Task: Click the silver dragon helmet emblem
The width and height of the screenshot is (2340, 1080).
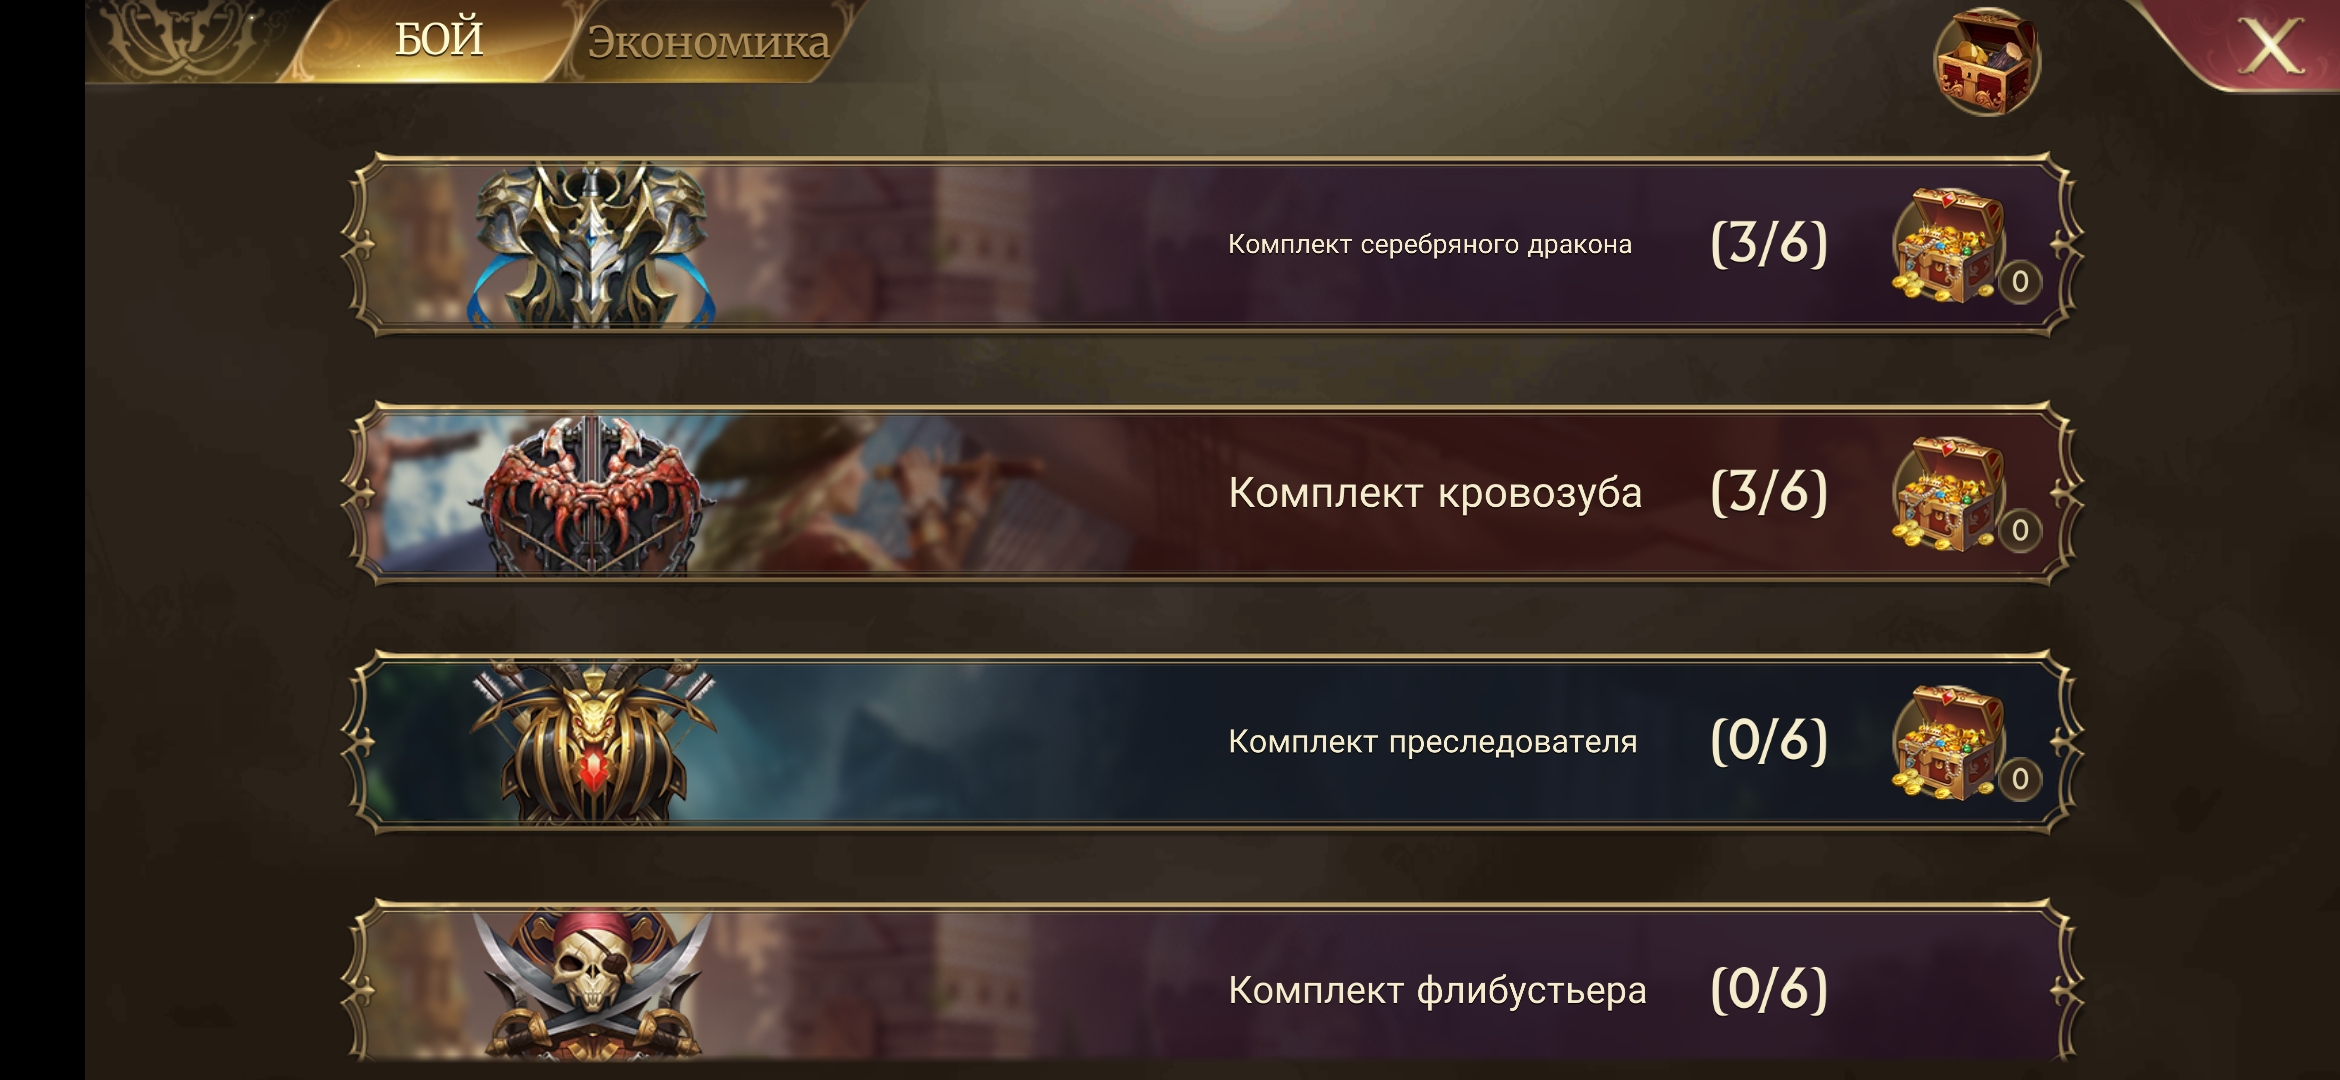Action: (594, 246)
